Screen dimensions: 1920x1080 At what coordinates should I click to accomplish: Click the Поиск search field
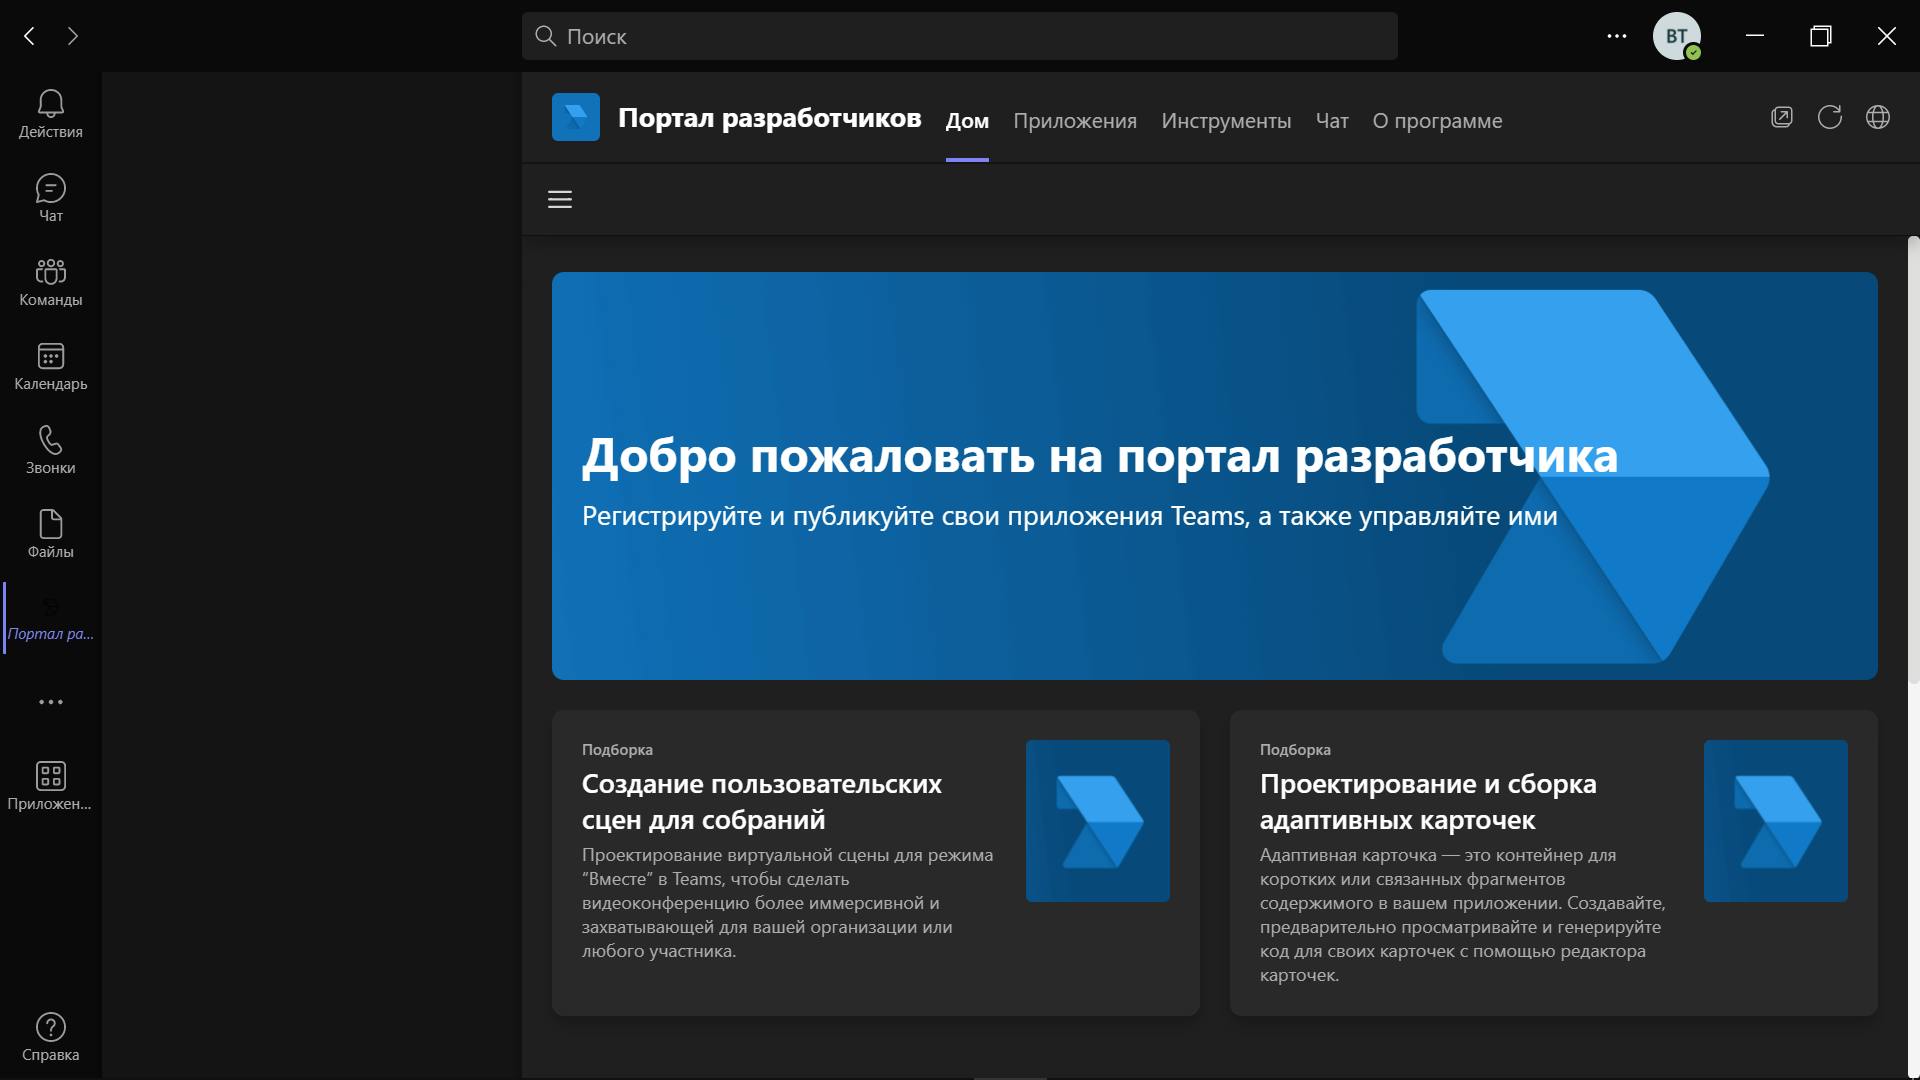960,36
